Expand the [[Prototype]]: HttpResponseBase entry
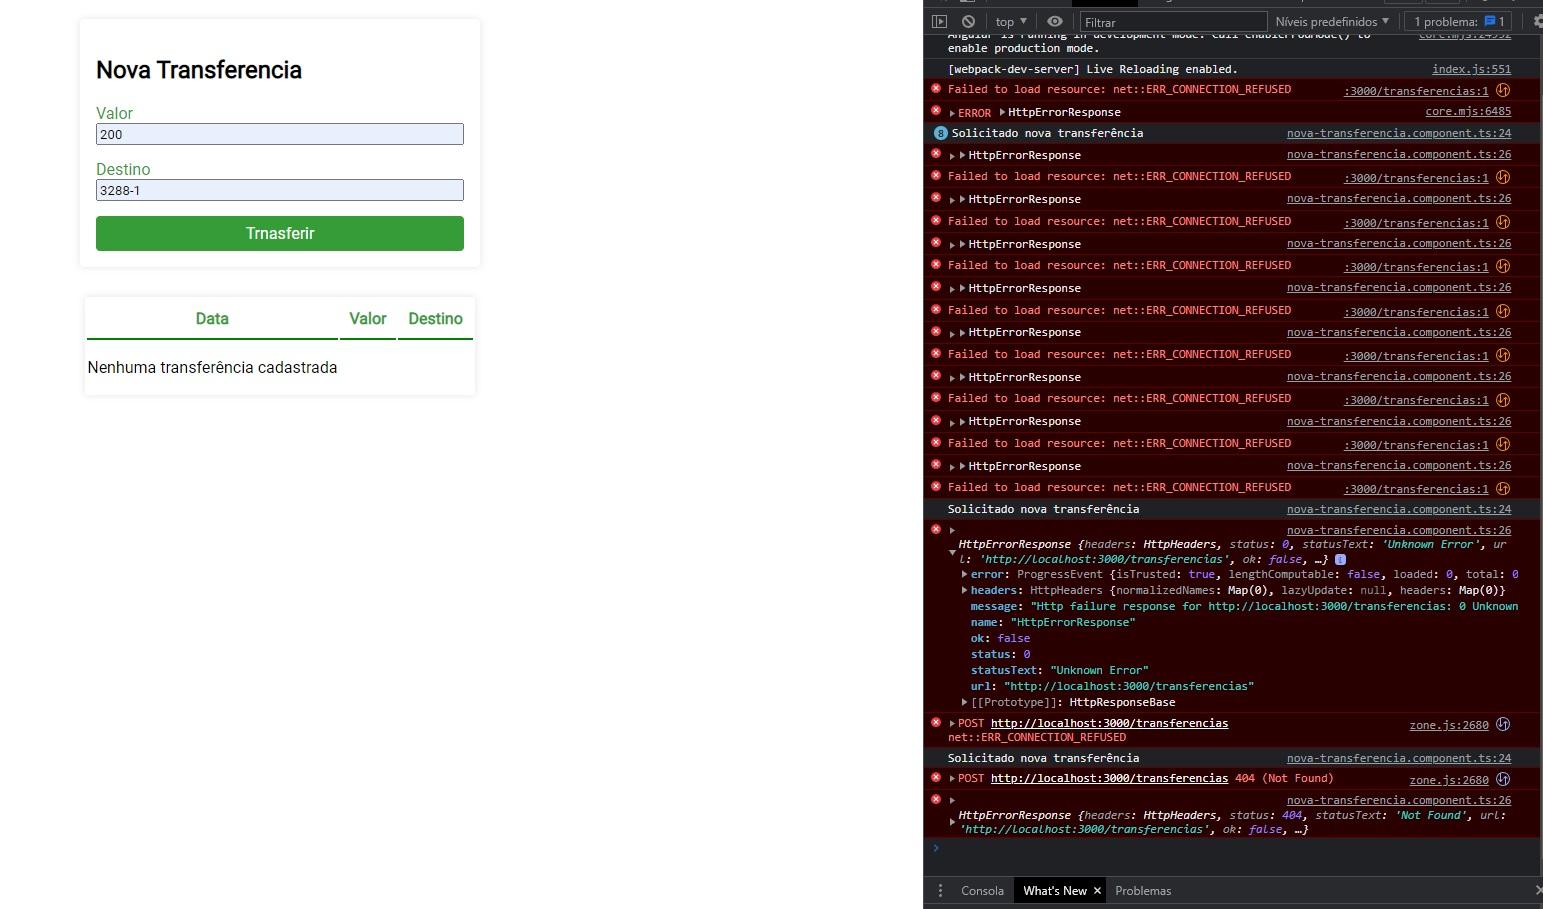This screenshot has height=909, width=1543. 964,702
